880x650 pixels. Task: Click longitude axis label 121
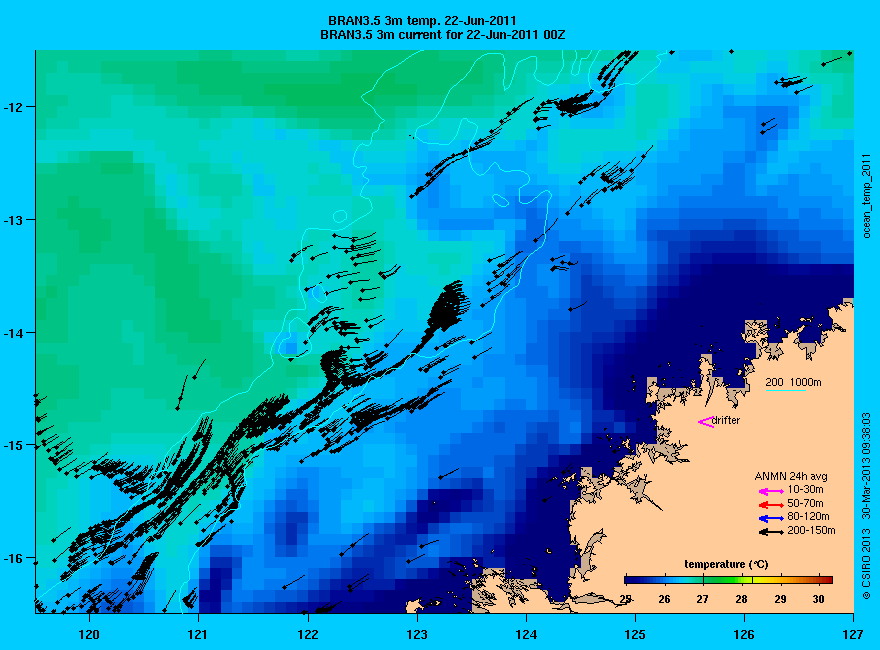[198, 635]
